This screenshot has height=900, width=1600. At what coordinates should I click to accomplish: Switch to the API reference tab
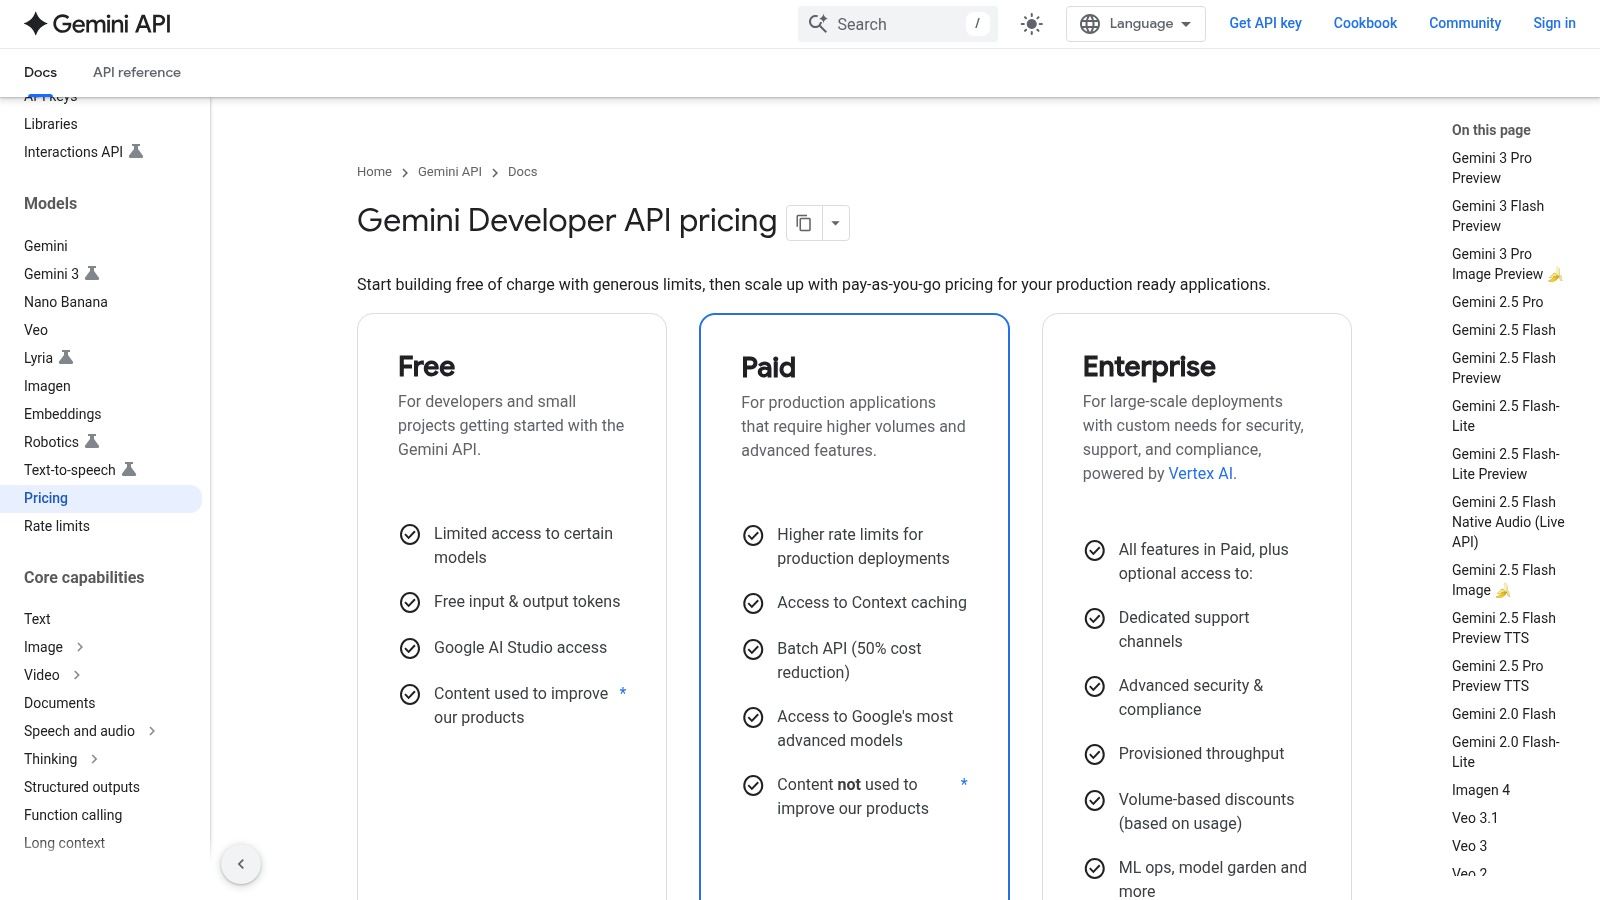point(137,72)
